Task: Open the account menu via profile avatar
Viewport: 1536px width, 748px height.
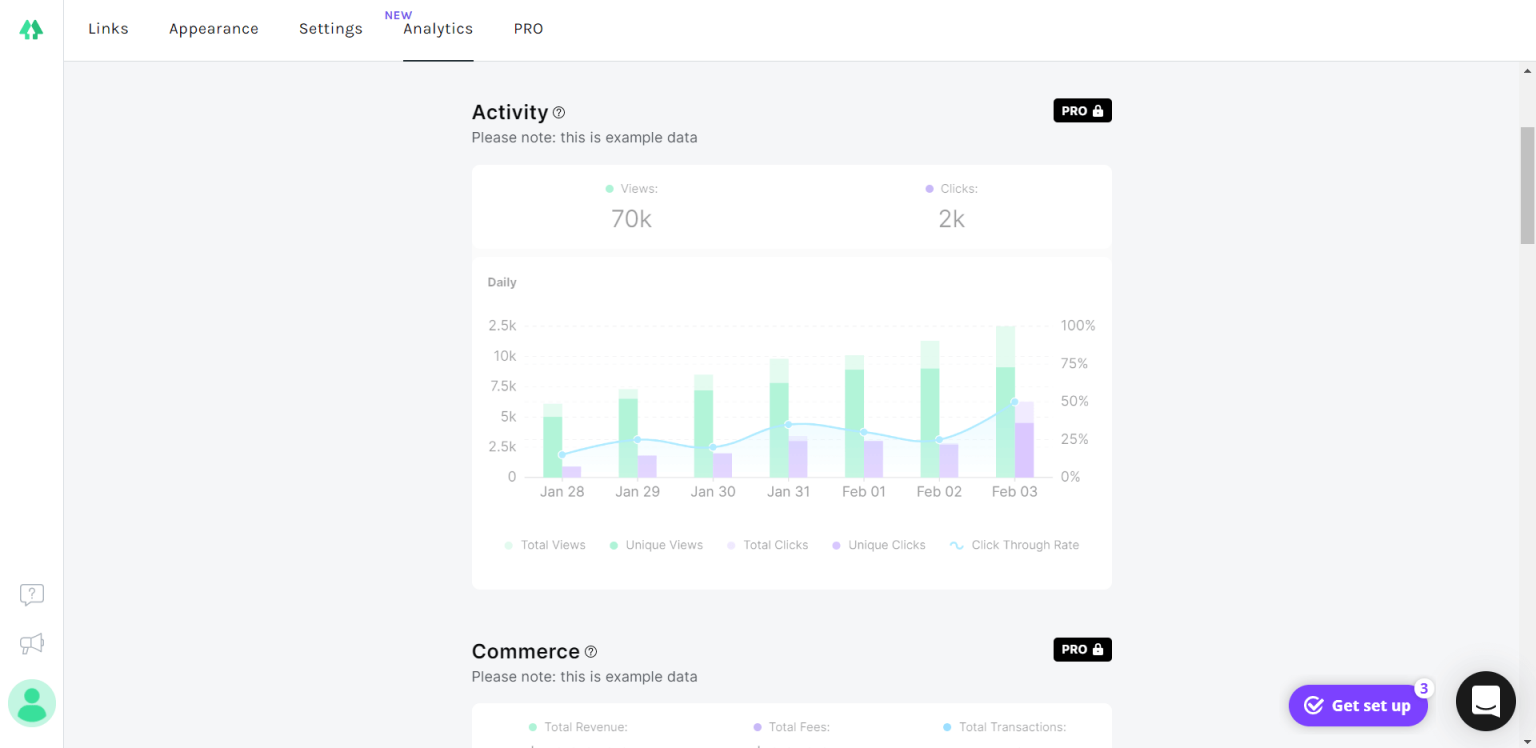Action: click(x=31, y=703)
